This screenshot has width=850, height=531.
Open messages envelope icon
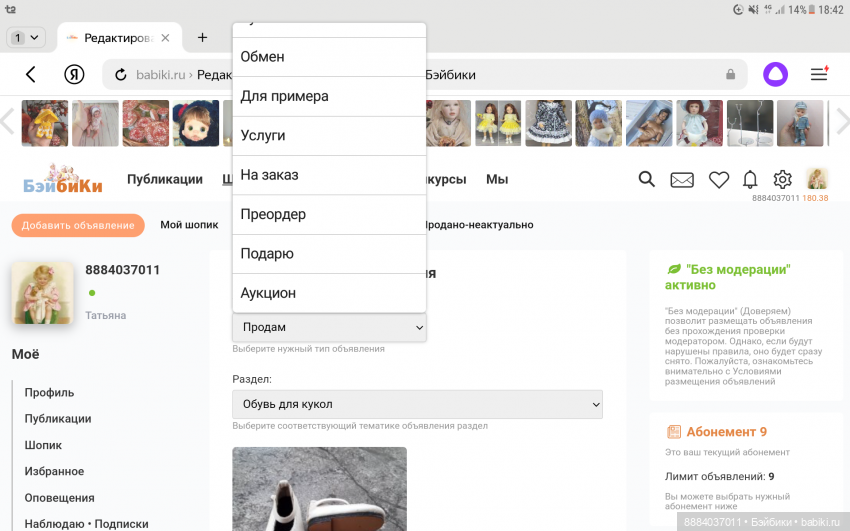click(x=682, y=180)
